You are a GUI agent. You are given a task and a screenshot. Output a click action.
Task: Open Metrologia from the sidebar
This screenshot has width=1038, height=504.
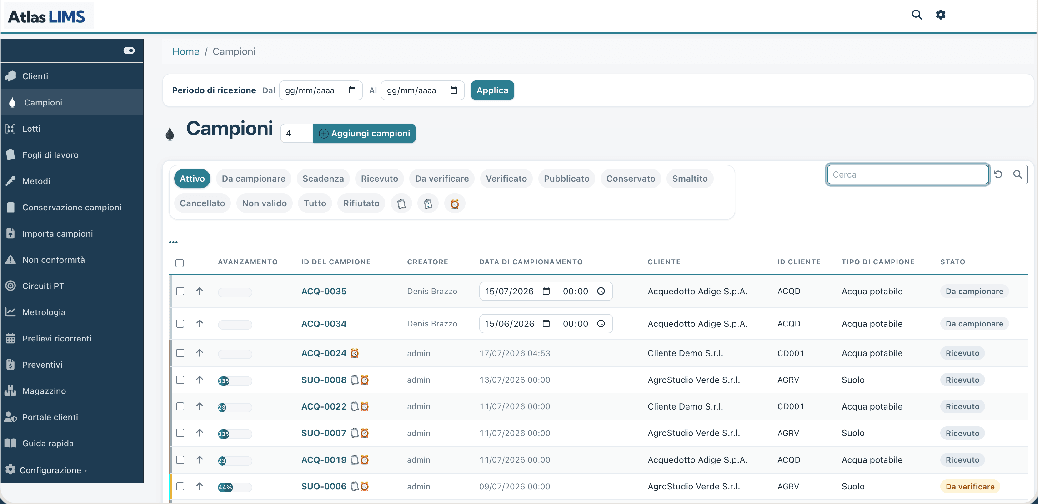pyautogui.click(x=44, y=312)
